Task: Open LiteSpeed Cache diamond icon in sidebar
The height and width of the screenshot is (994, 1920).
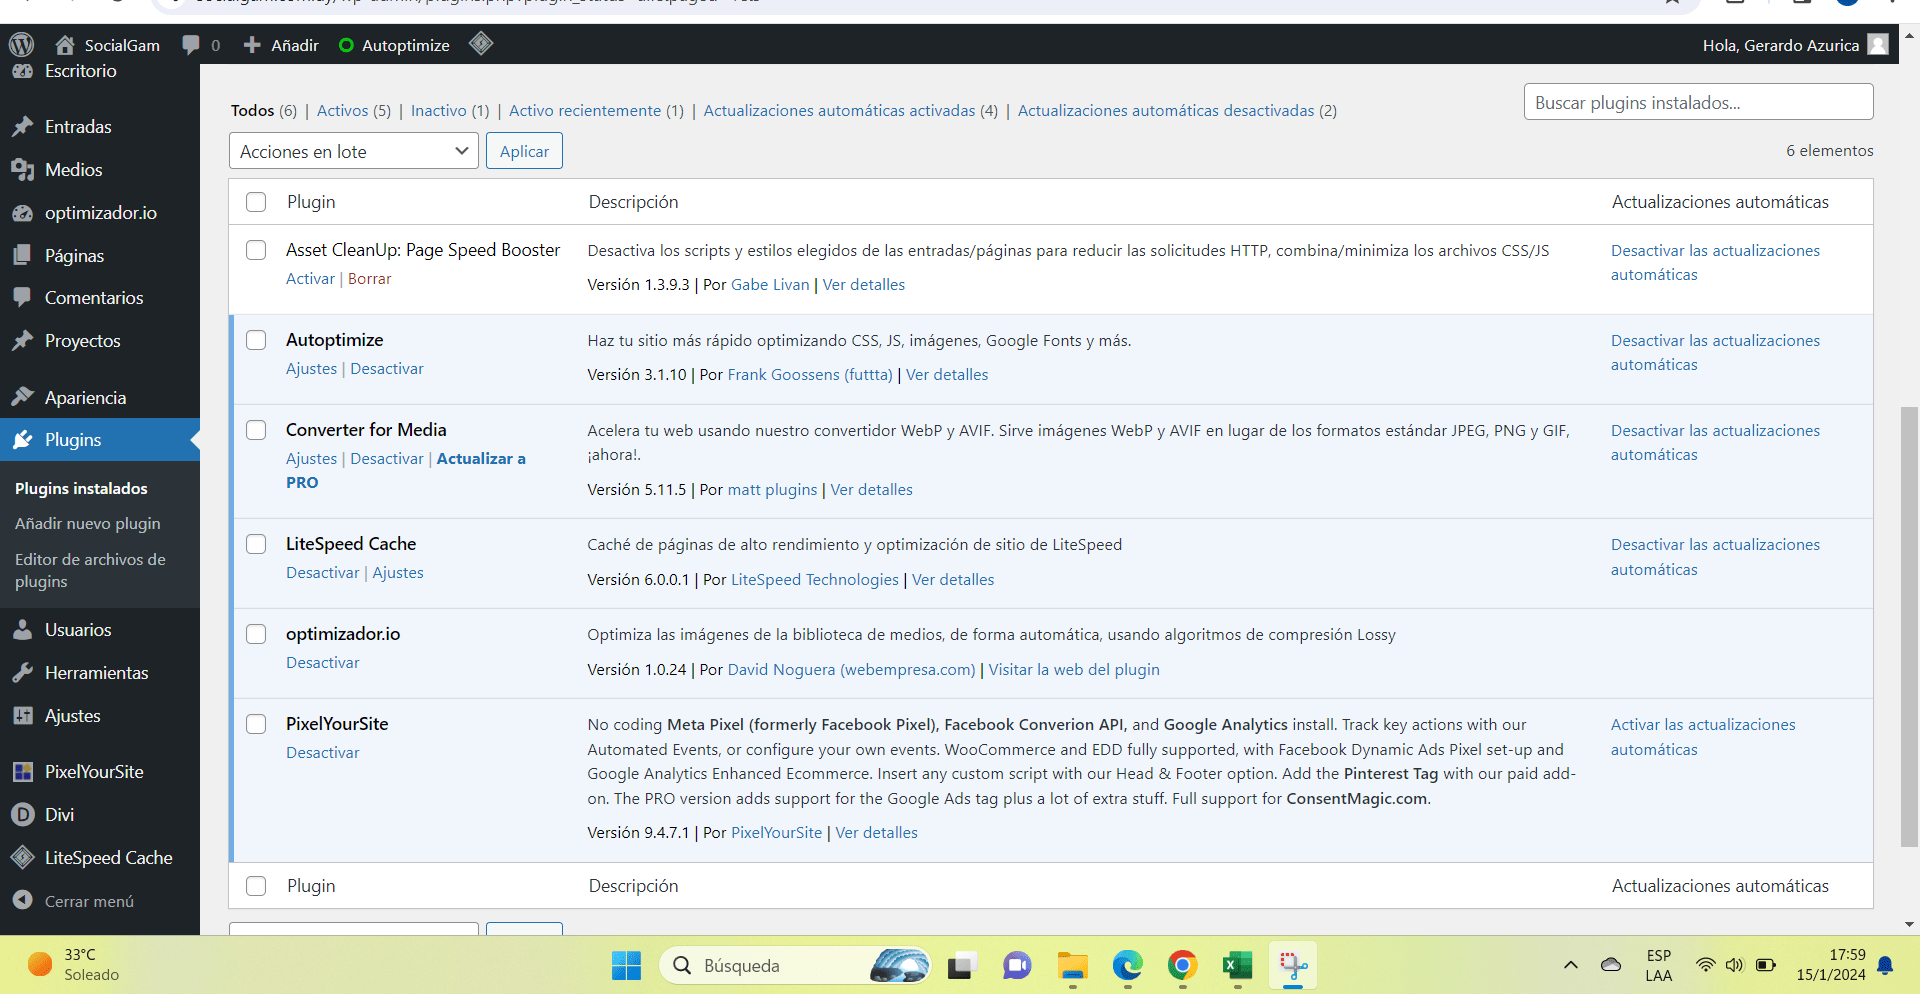Action: tap(23, 858)
